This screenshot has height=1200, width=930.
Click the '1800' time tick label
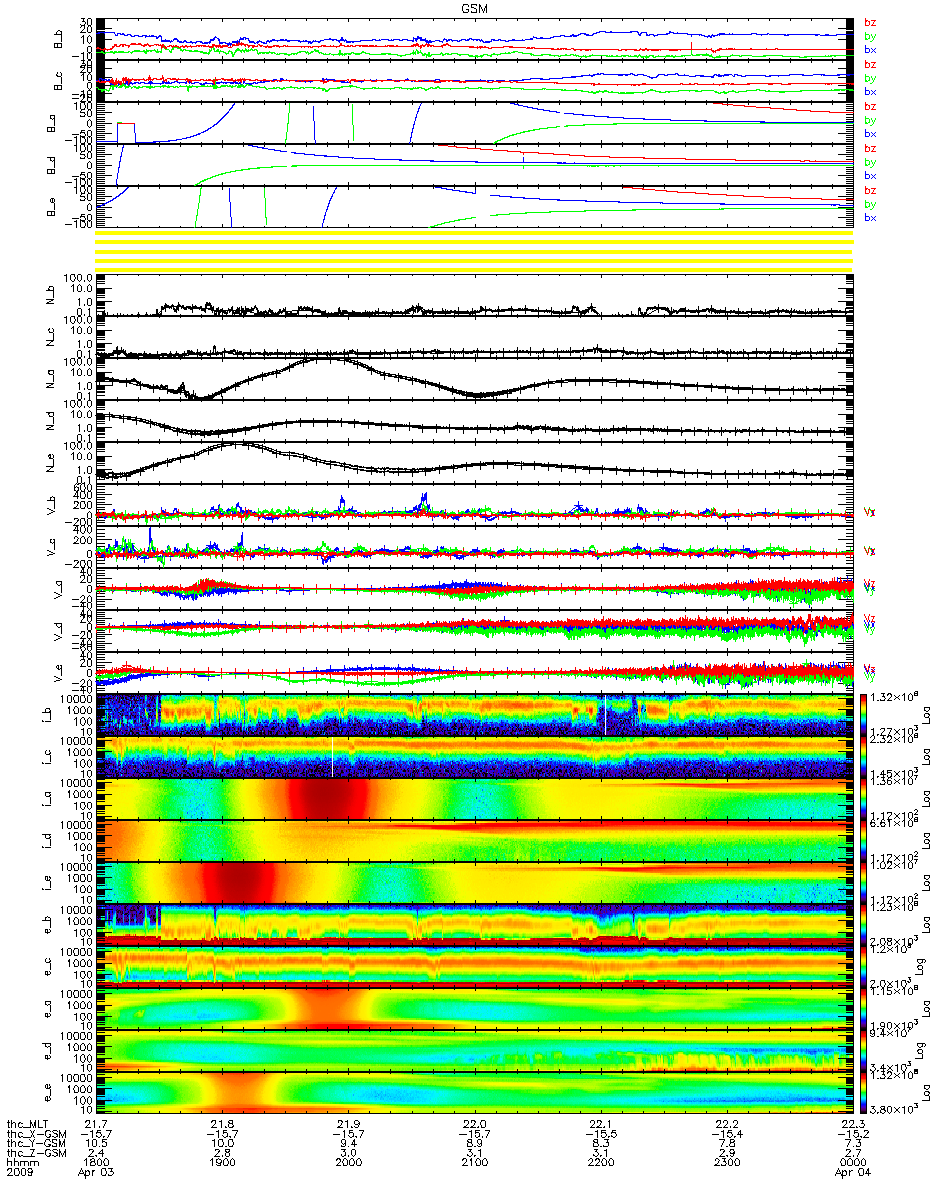click(x=98, y=1164)
